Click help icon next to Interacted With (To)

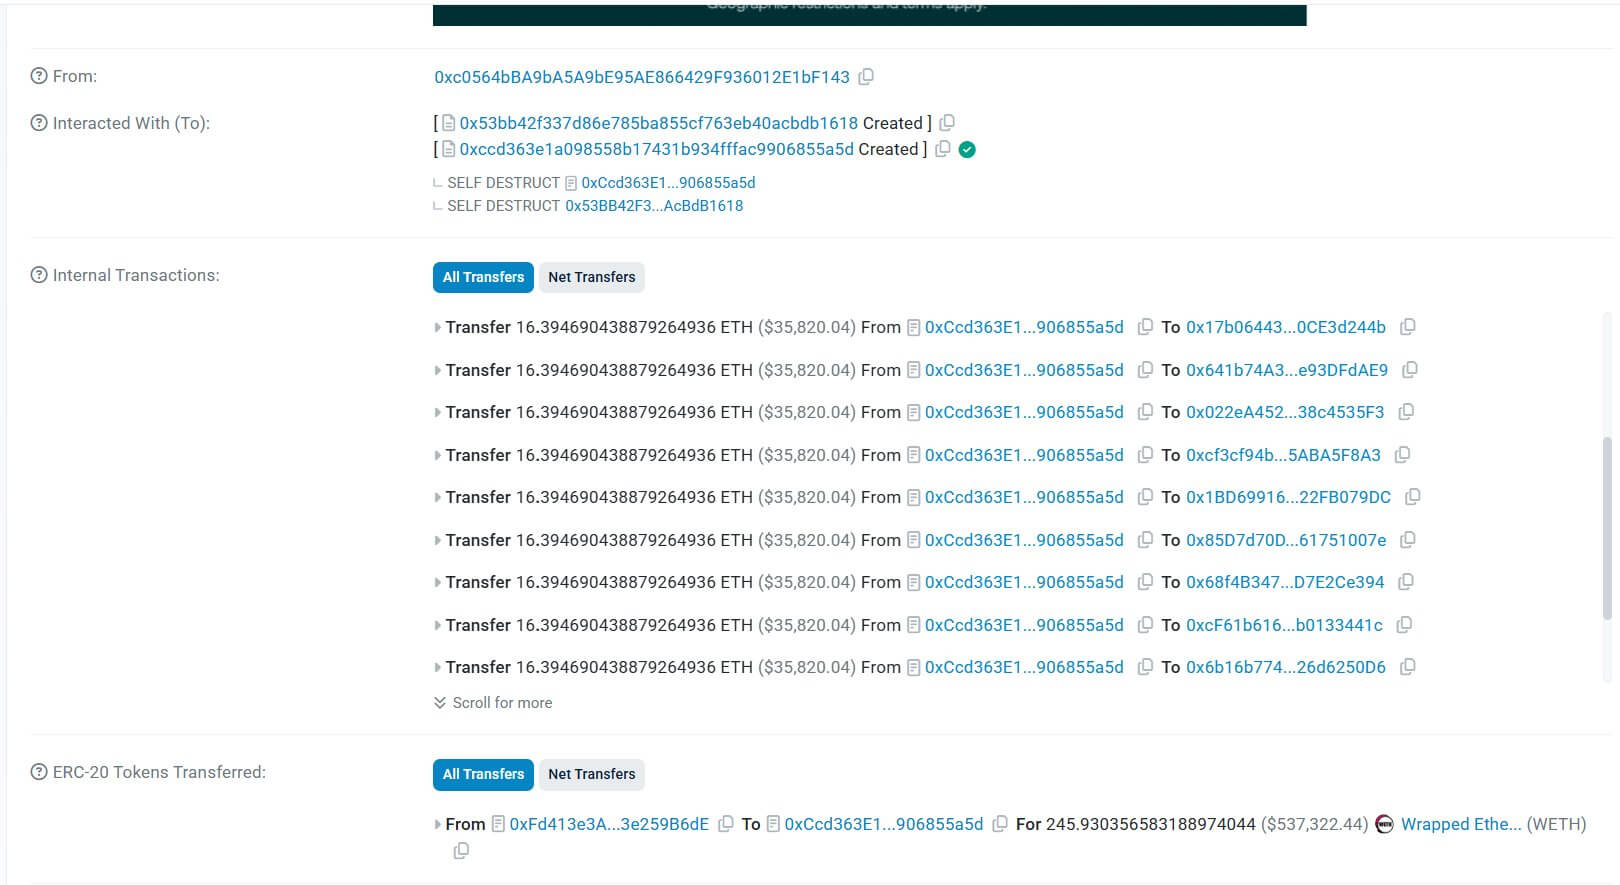[39, 123]
